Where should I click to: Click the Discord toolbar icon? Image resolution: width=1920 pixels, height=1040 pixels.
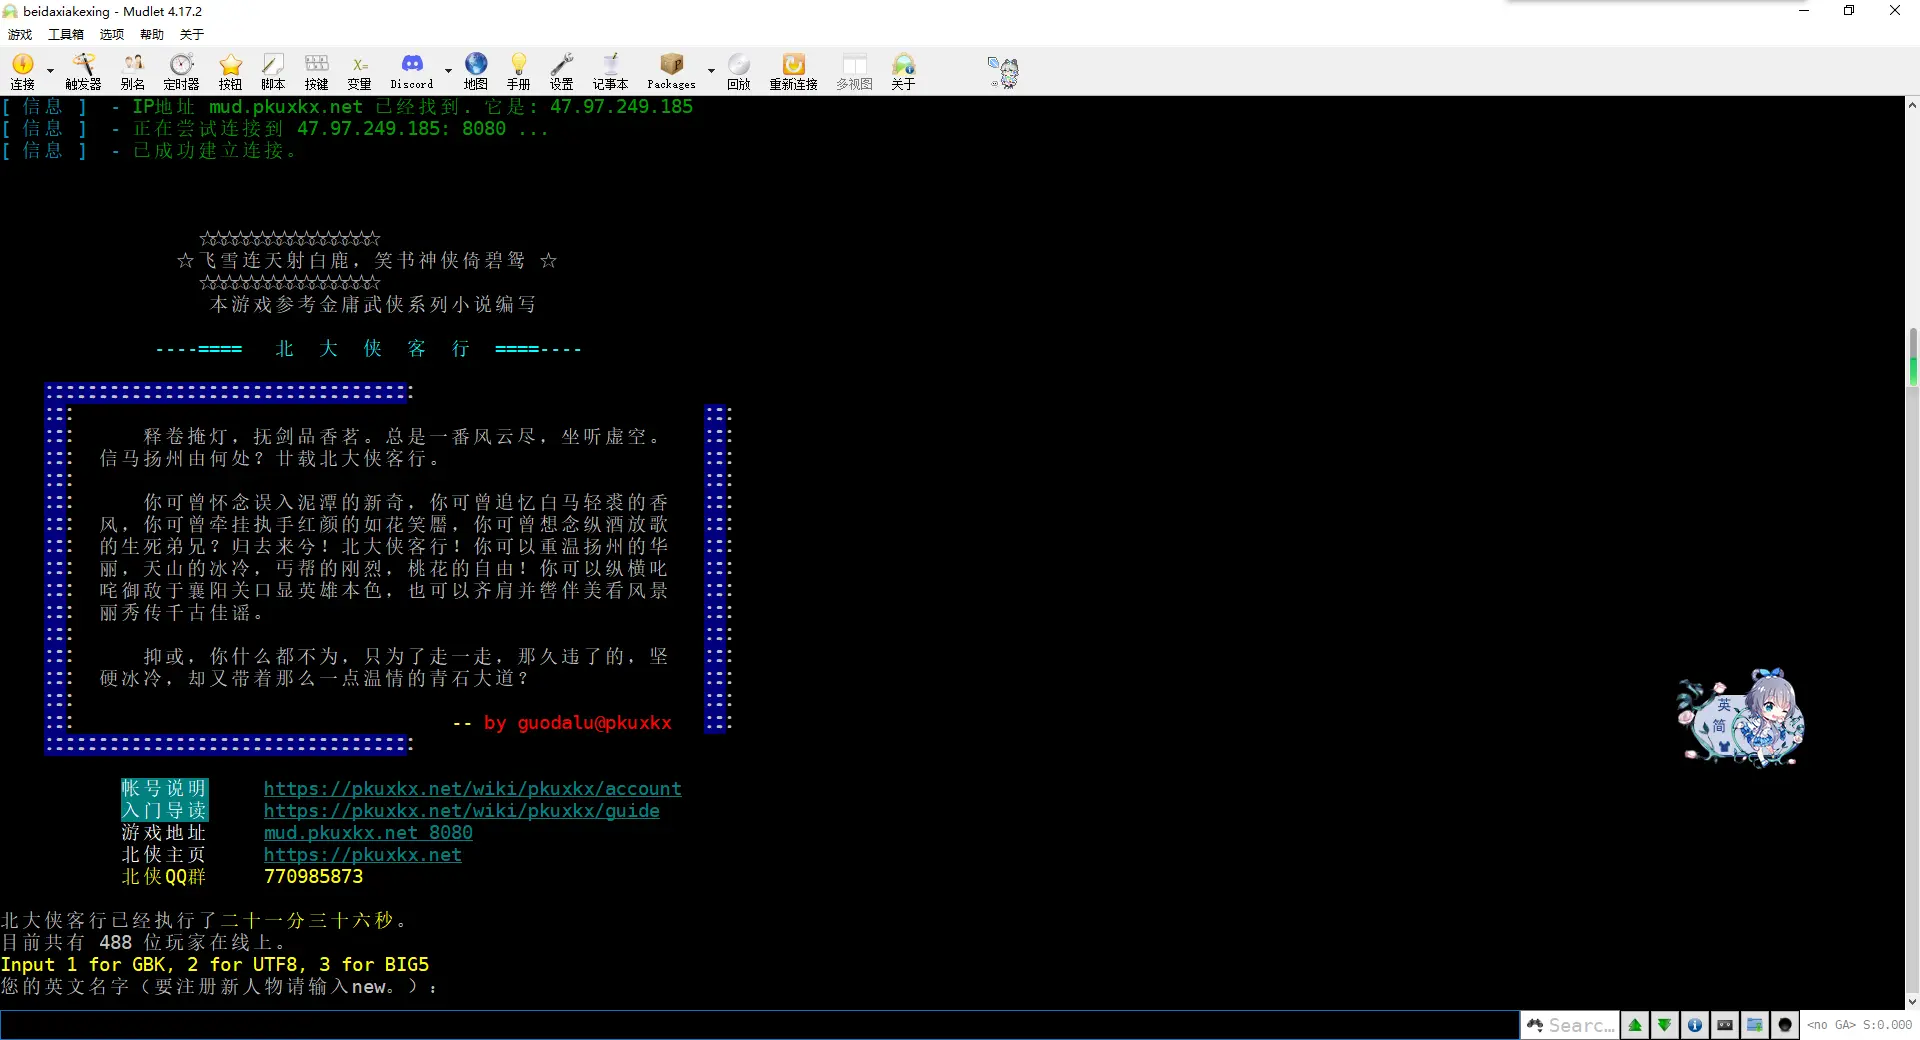tap(412, 72)
